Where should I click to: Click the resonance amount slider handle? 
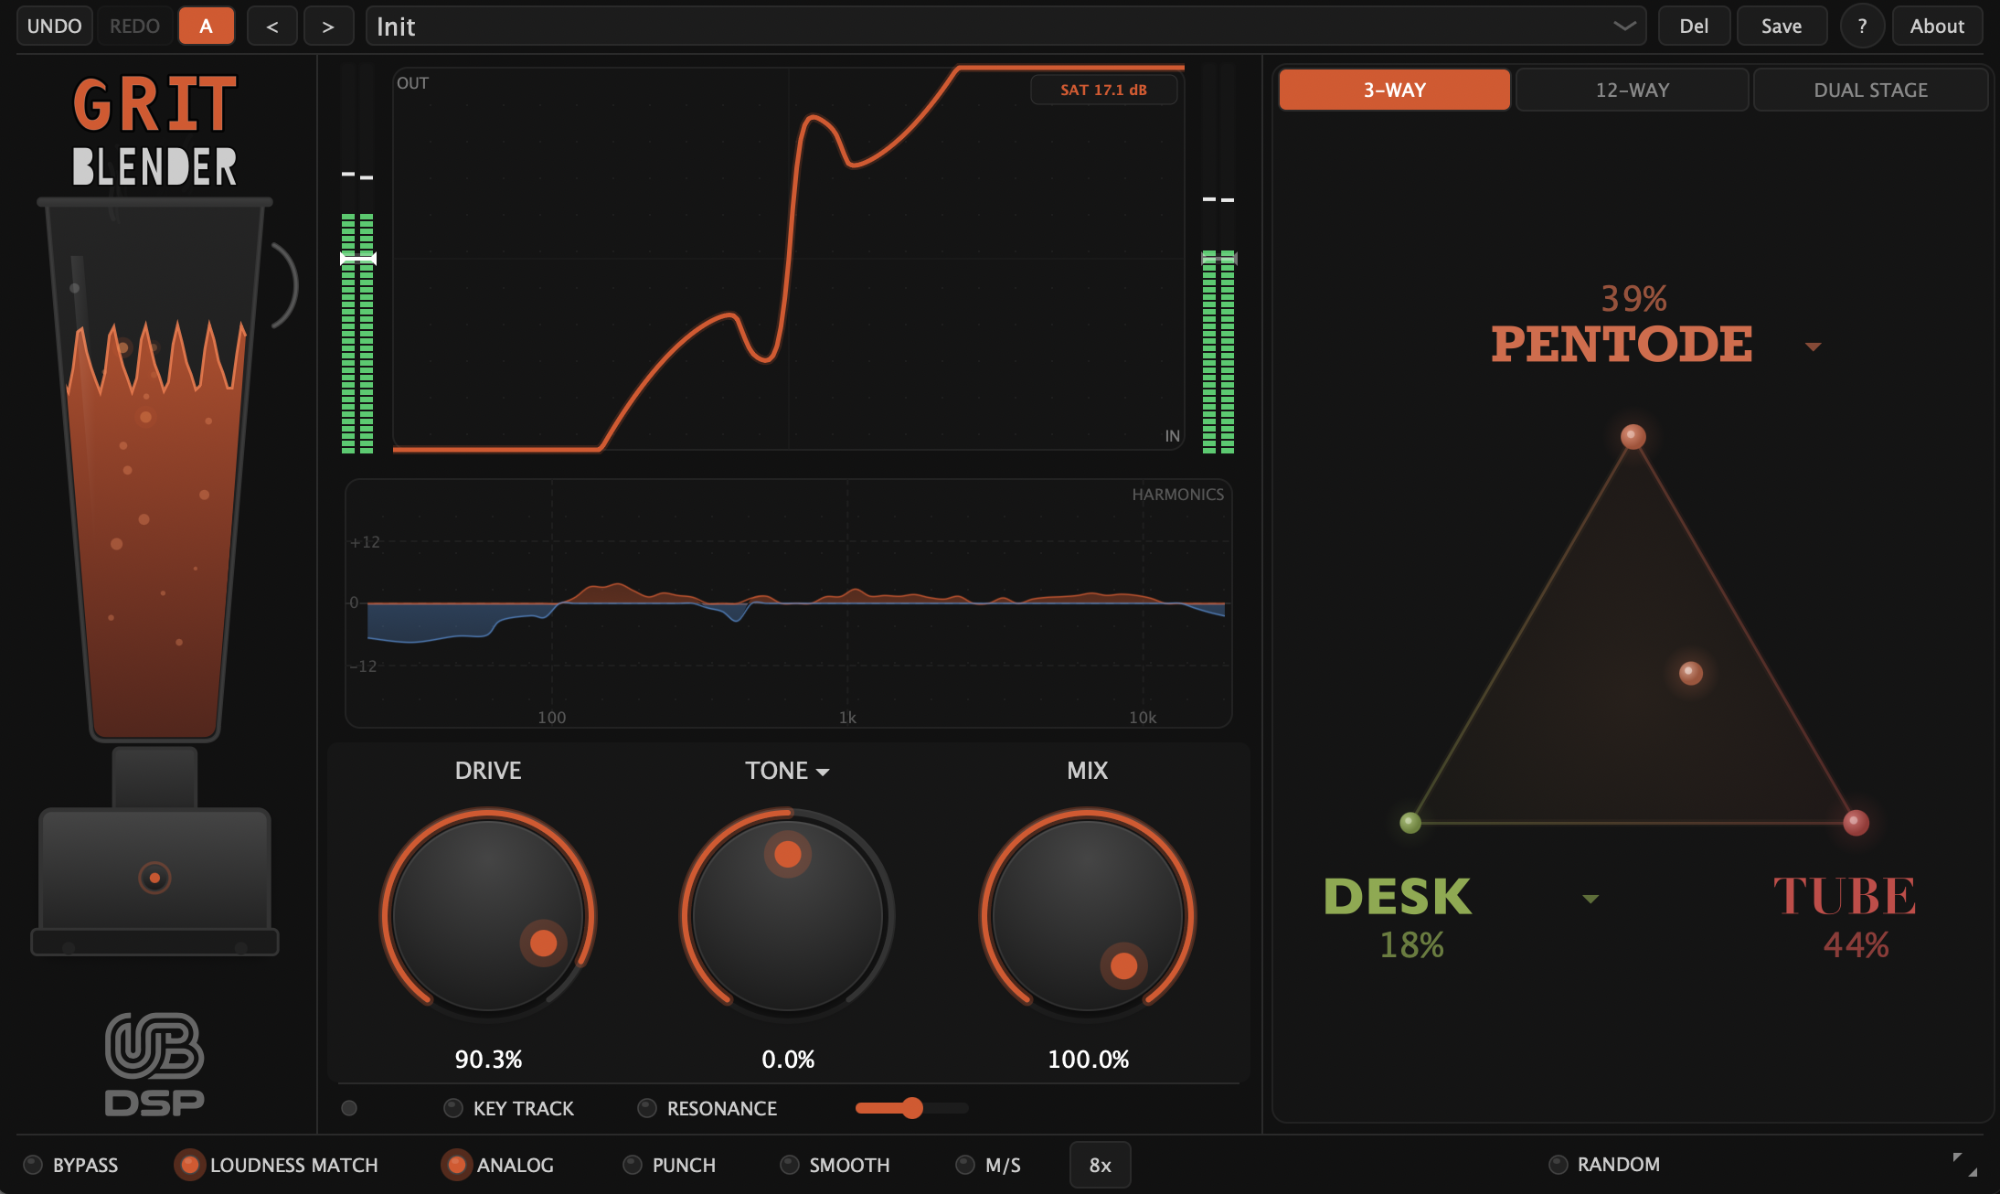point(912,1108)
